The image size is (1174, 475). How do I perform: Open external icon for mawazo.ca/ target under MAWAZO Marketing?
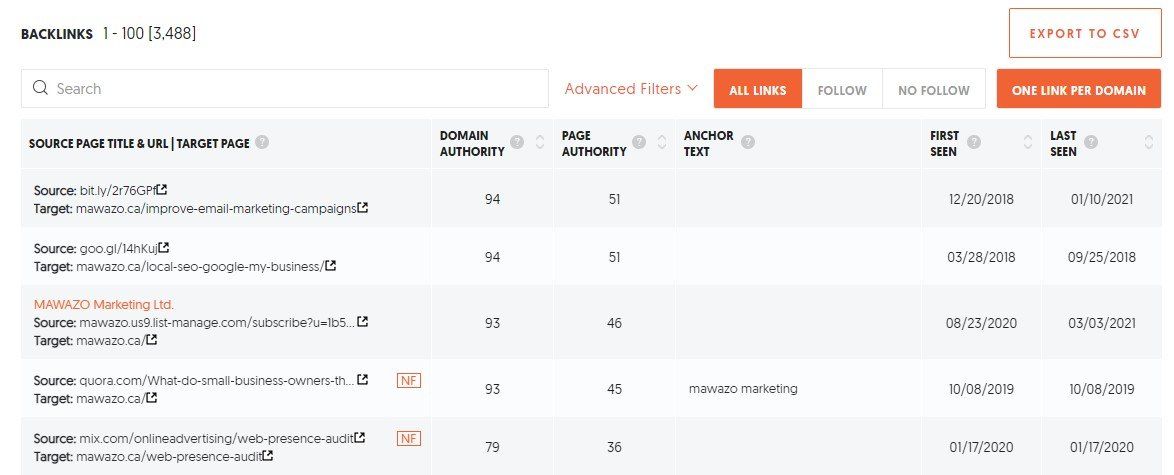(x=152, y=339)
